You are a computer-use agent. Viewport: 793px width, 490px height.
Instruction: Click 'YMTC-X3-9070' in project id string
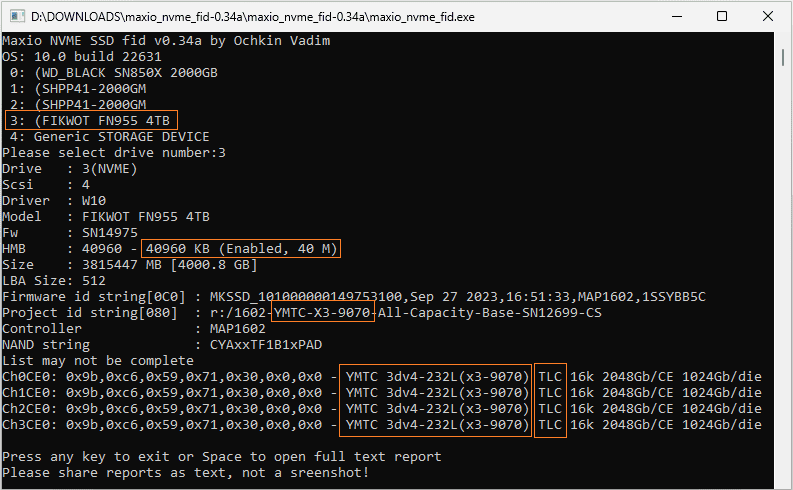[x=322, y=313]
